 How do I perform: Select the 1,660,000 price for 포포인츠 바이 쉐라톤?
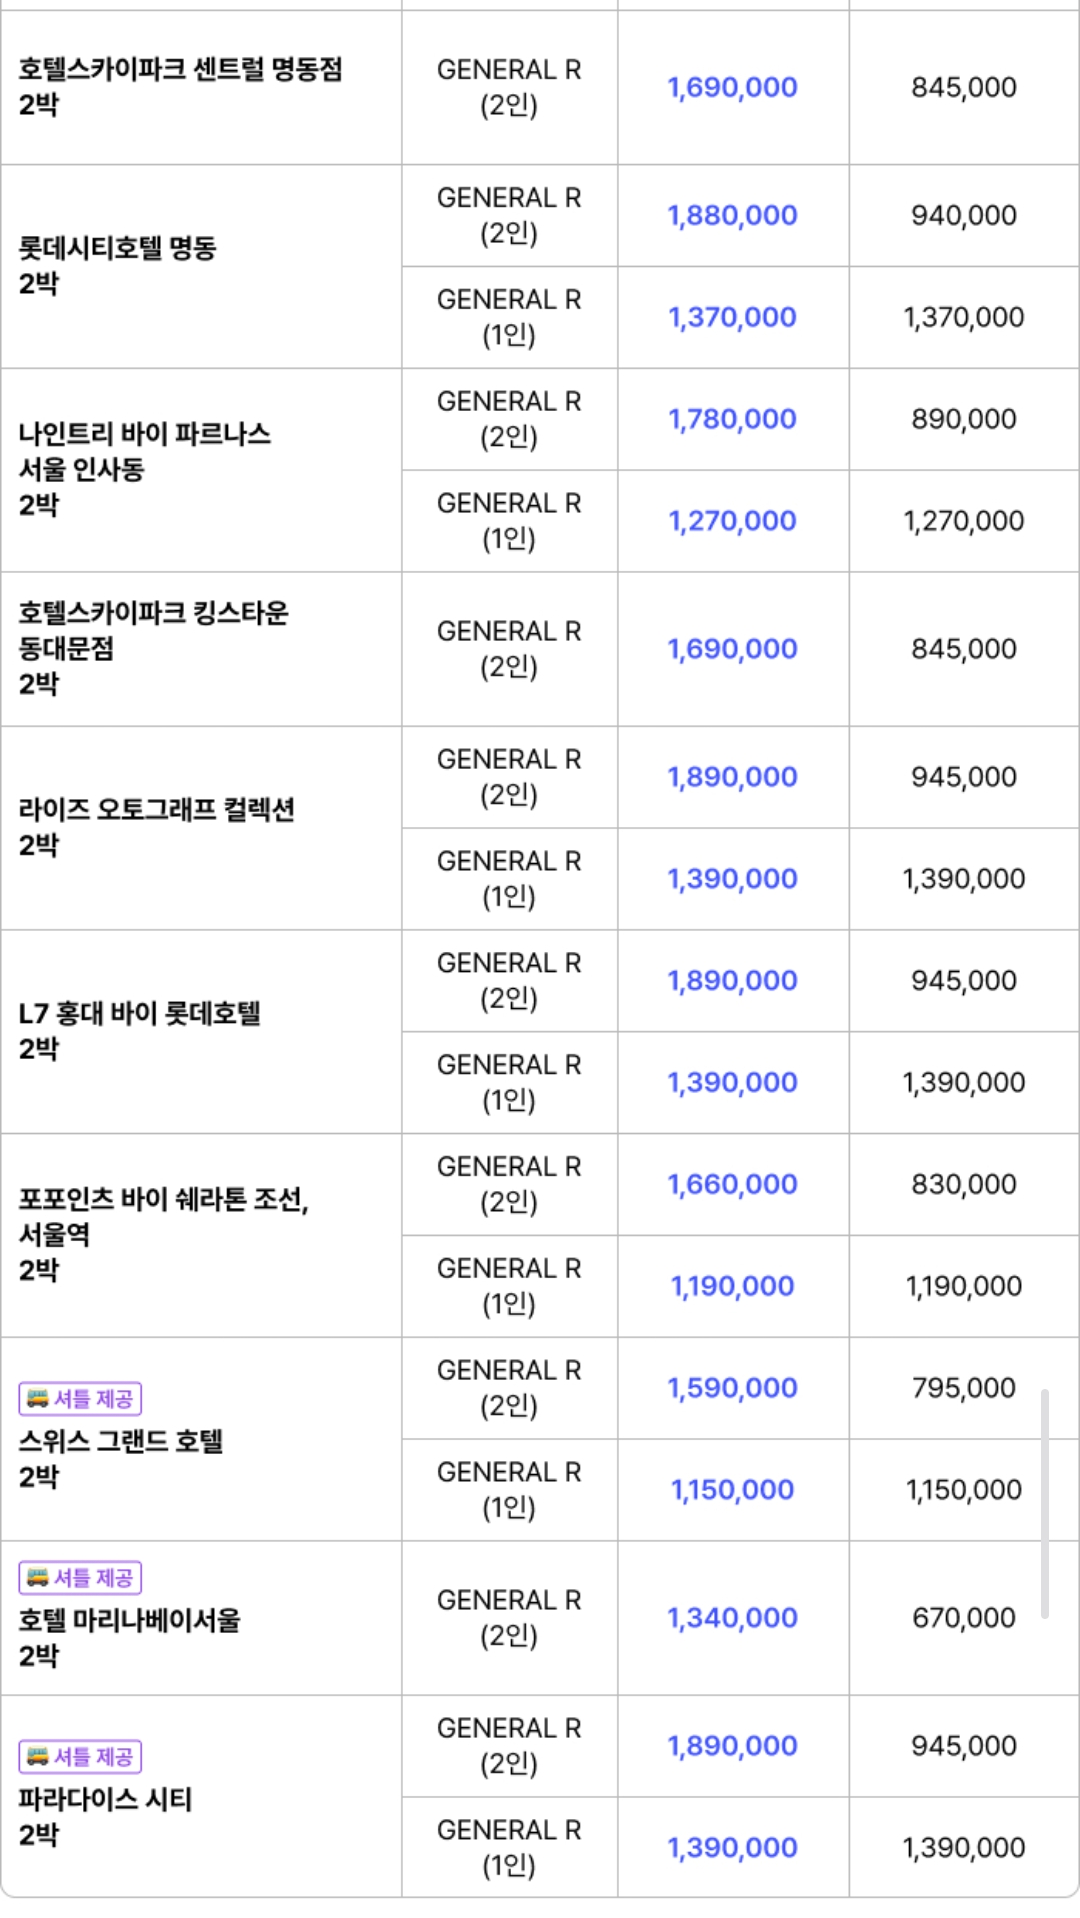point(732,1185)
